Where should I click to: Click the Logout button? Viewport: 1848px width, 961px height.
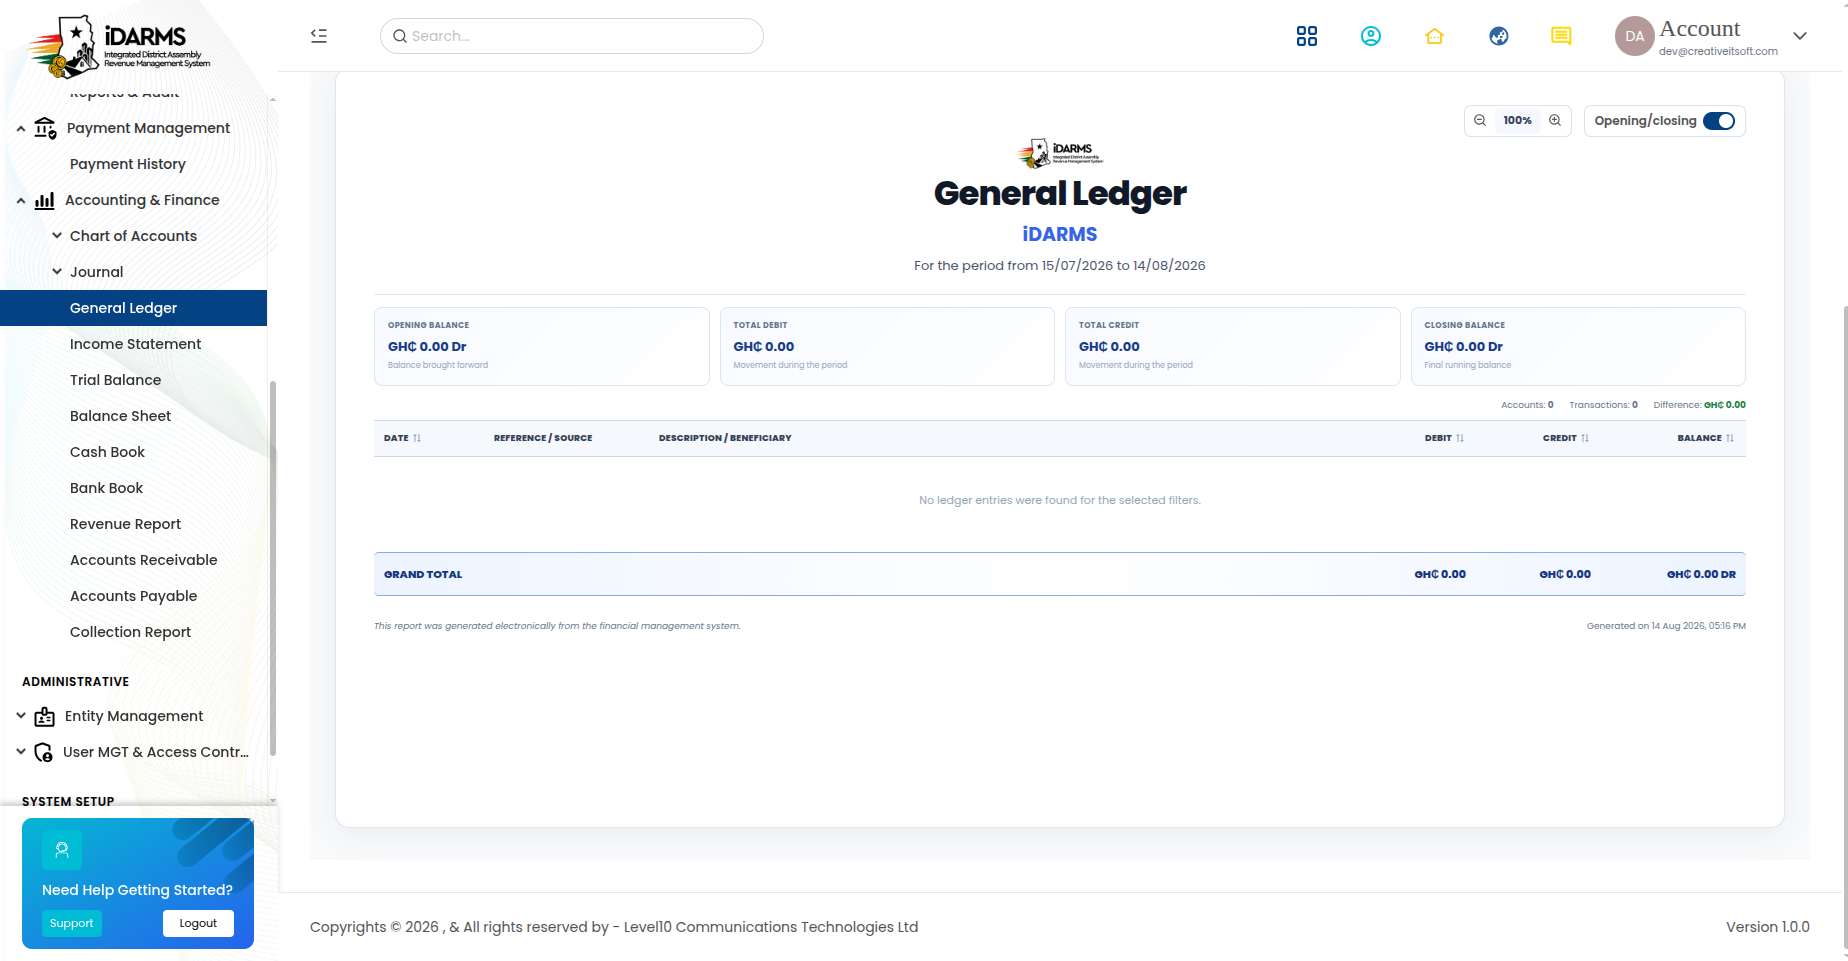pyautogui.click(x=198, y=923)
